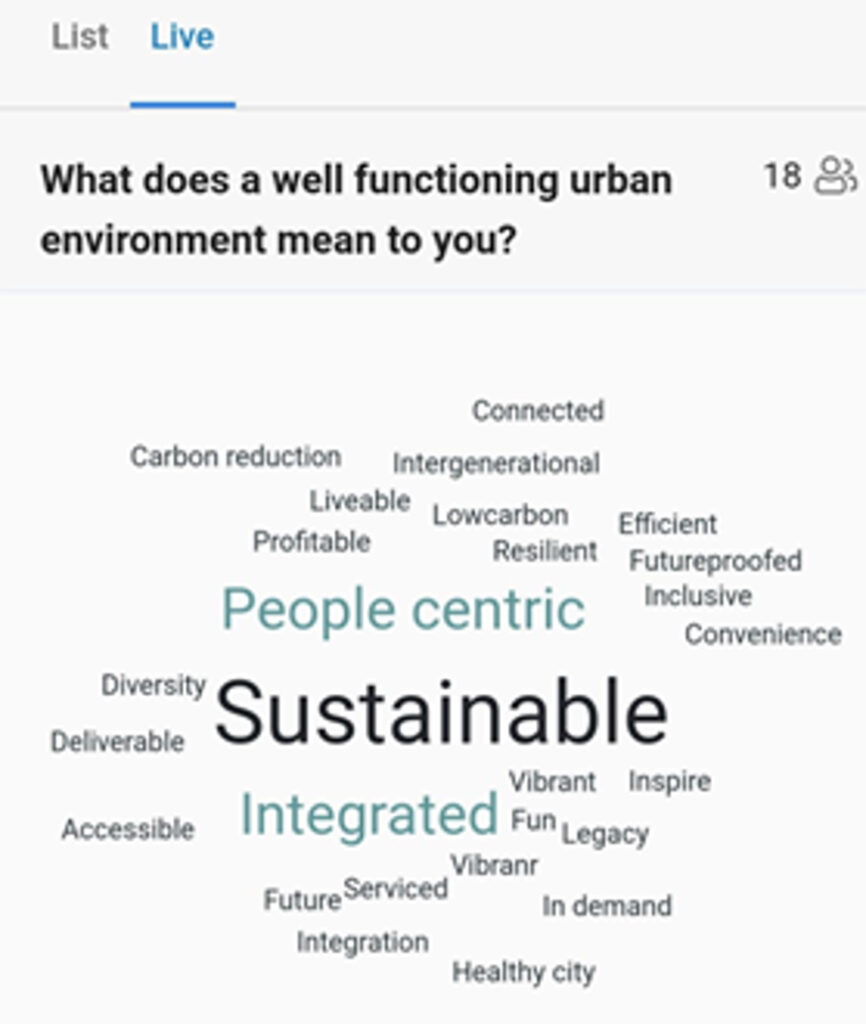Select Futureproofed in the cloud
Screen dimensions: 866x1024
715,561
